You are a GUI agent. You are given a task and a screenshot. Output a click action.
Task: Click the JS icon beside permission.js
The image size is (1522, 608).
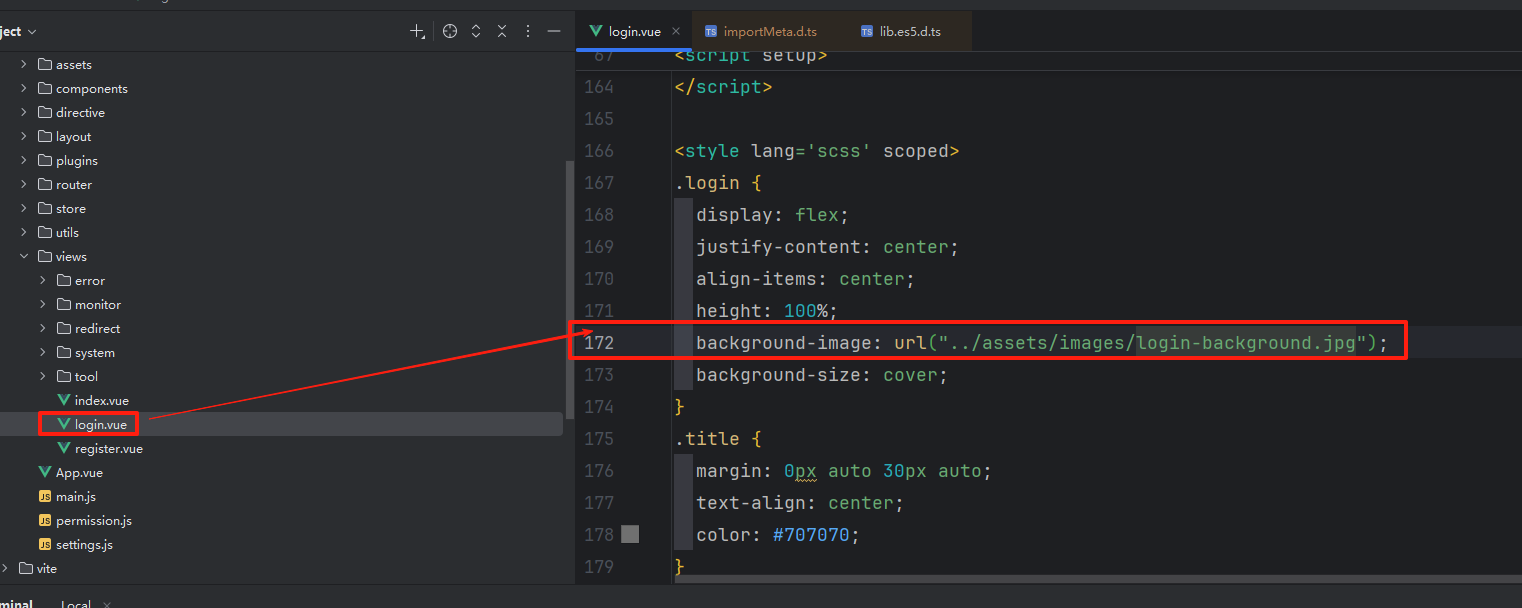click(x=45, y=520)
